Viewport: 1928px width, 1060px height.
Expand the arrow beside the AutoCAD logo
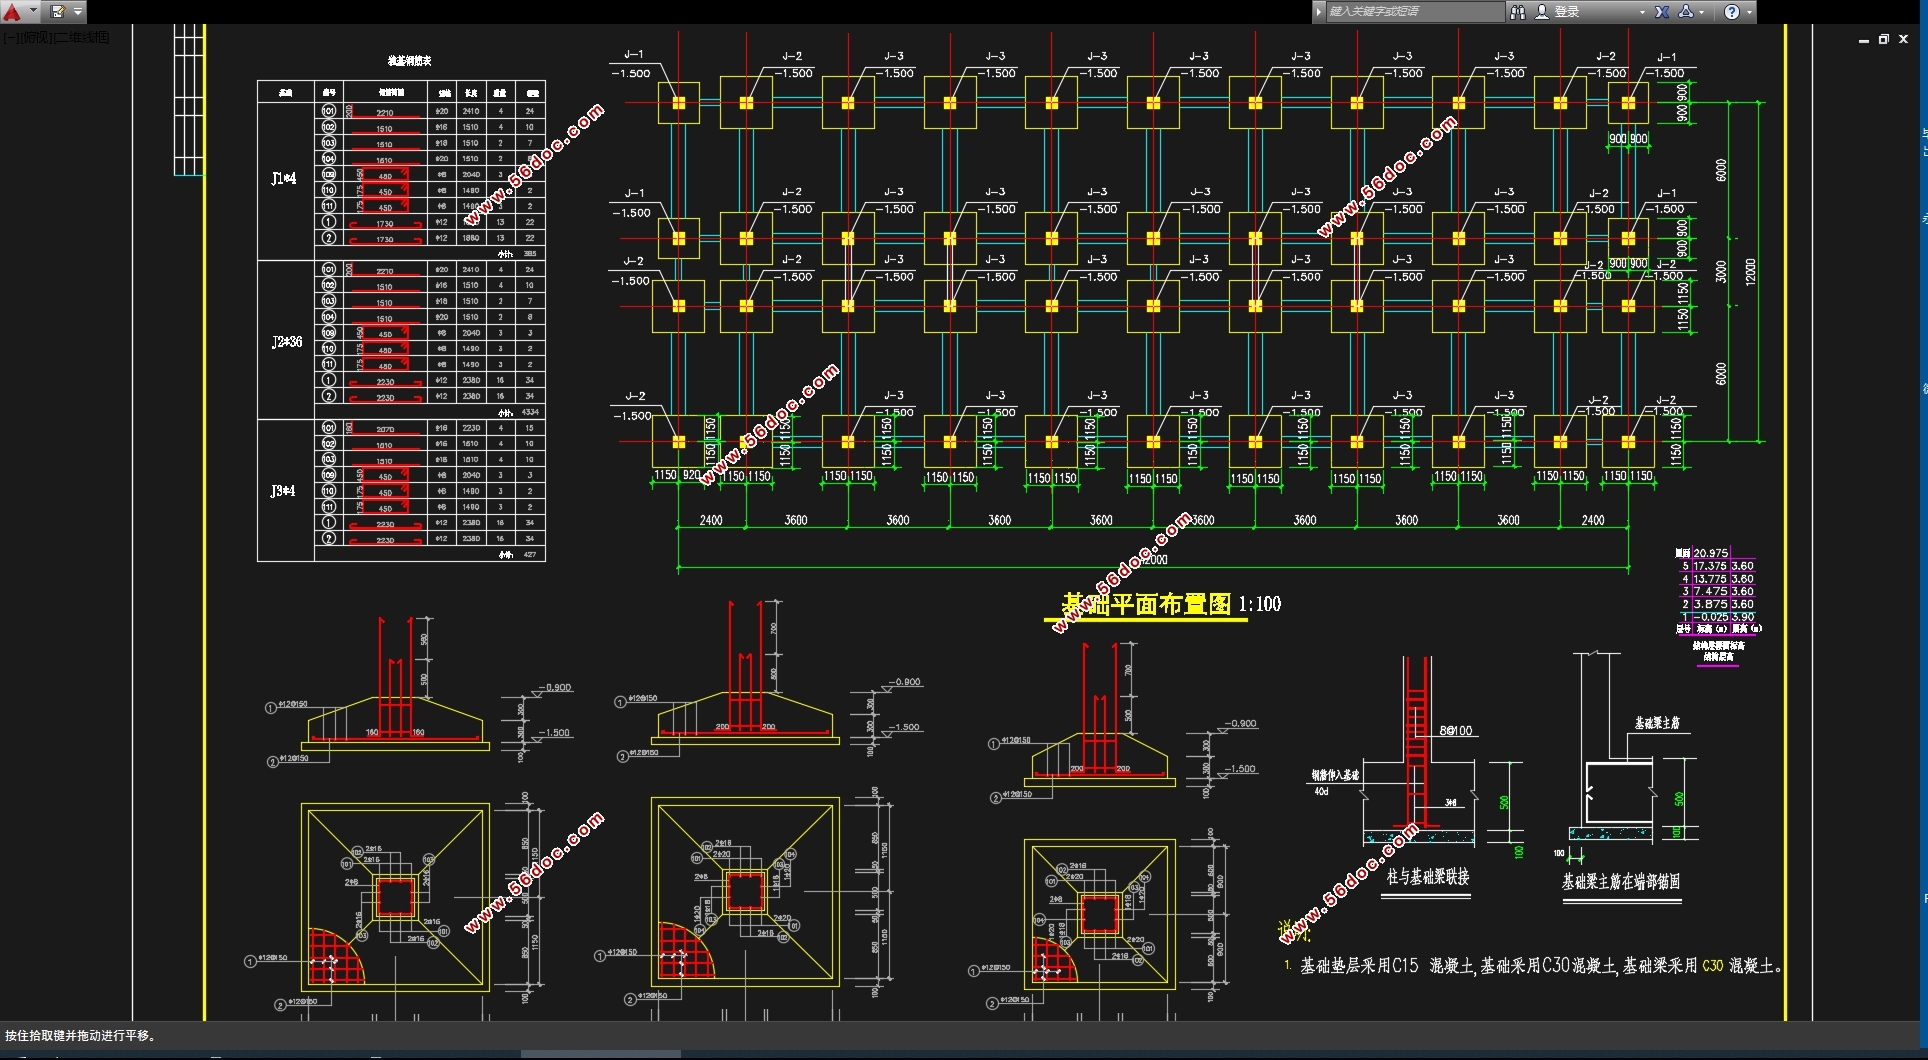coord(33,12)
